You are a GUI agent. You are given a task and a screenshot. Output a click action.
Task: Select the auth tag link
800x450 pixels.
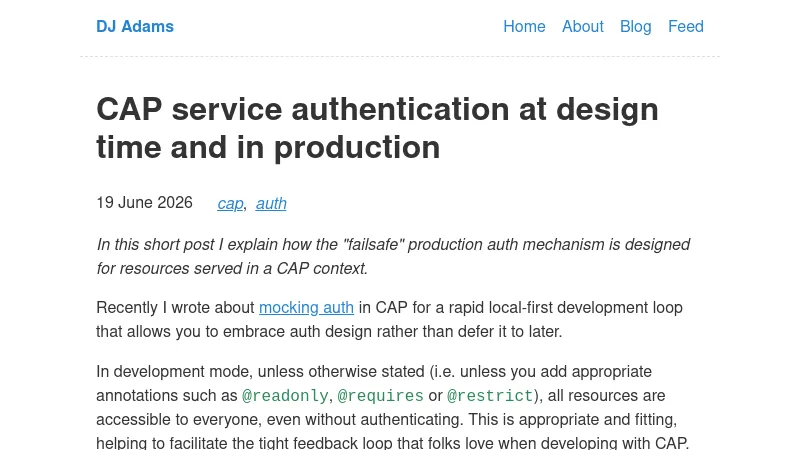coord(271,203)
